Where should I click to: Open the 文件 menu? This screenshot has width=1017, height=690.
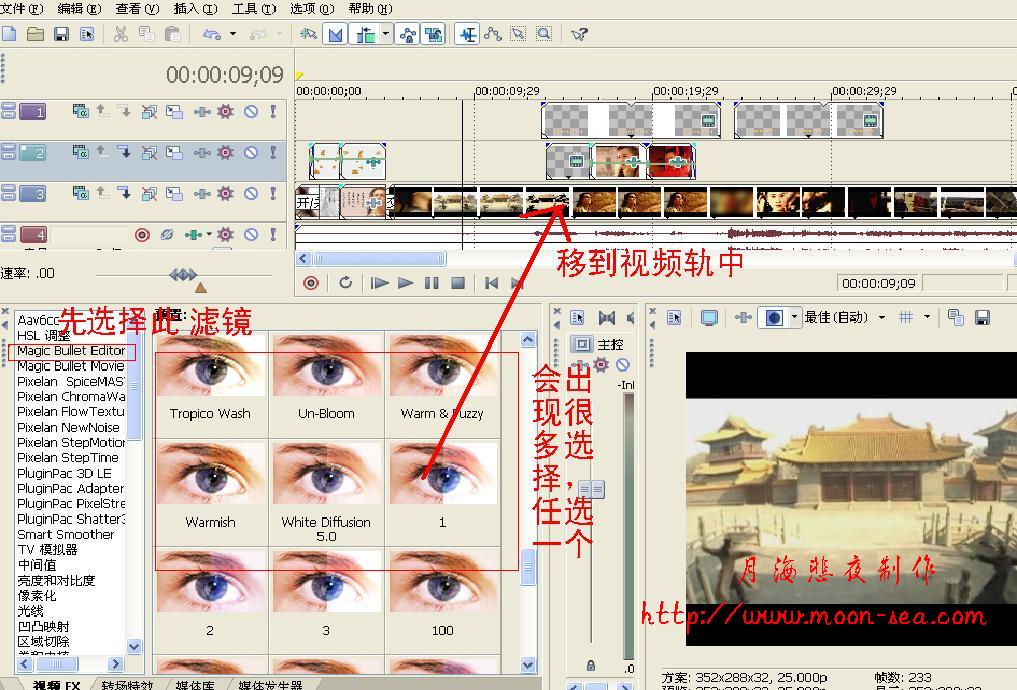21,8
